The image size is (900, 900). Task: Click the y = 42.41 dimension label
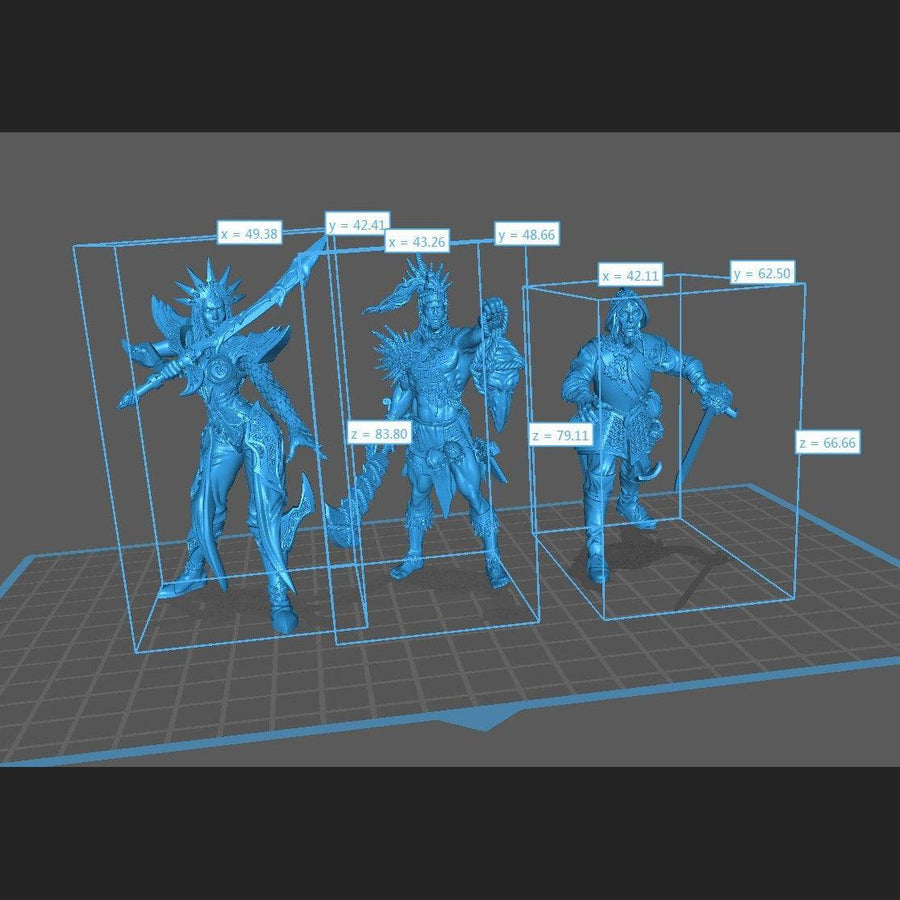(357, 225)
